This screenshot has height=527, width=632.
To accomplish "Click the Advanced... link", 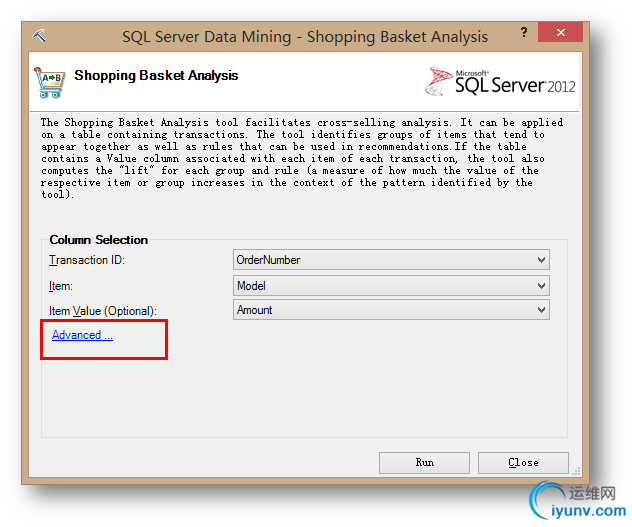I will point(82,335).
